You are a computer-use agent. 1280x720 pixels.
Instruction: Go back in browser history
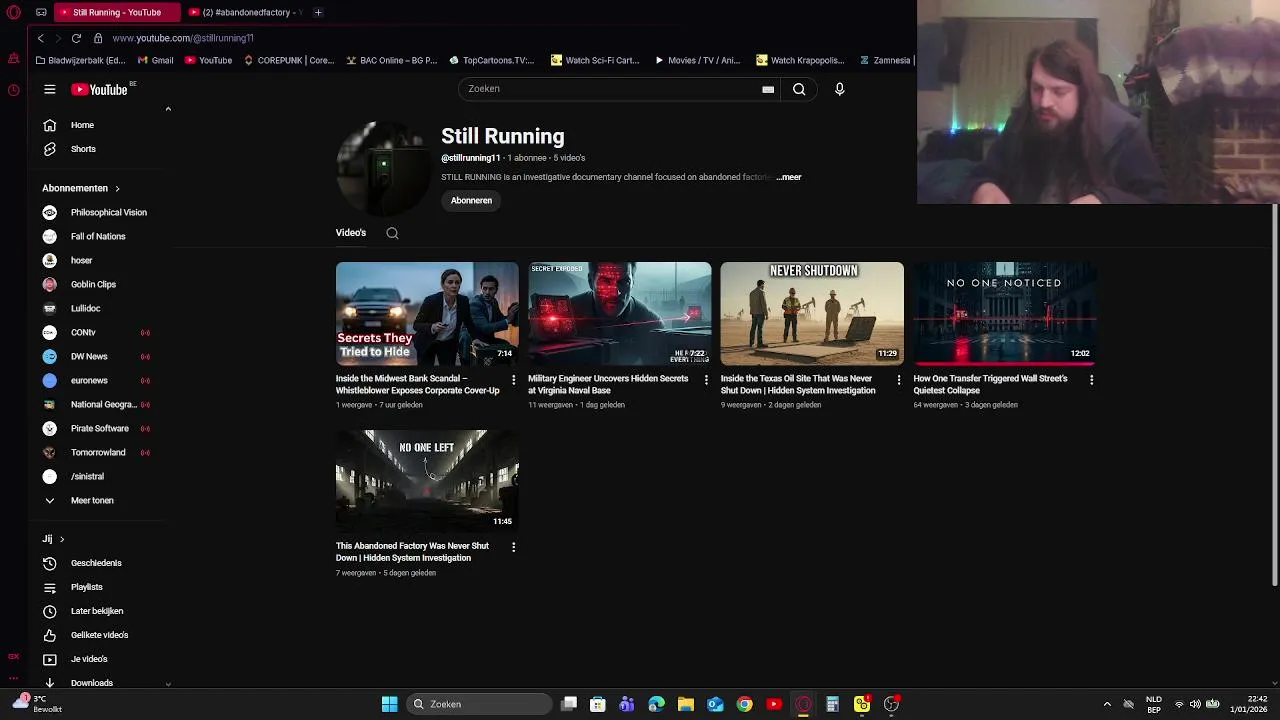[x=40, y=38]
